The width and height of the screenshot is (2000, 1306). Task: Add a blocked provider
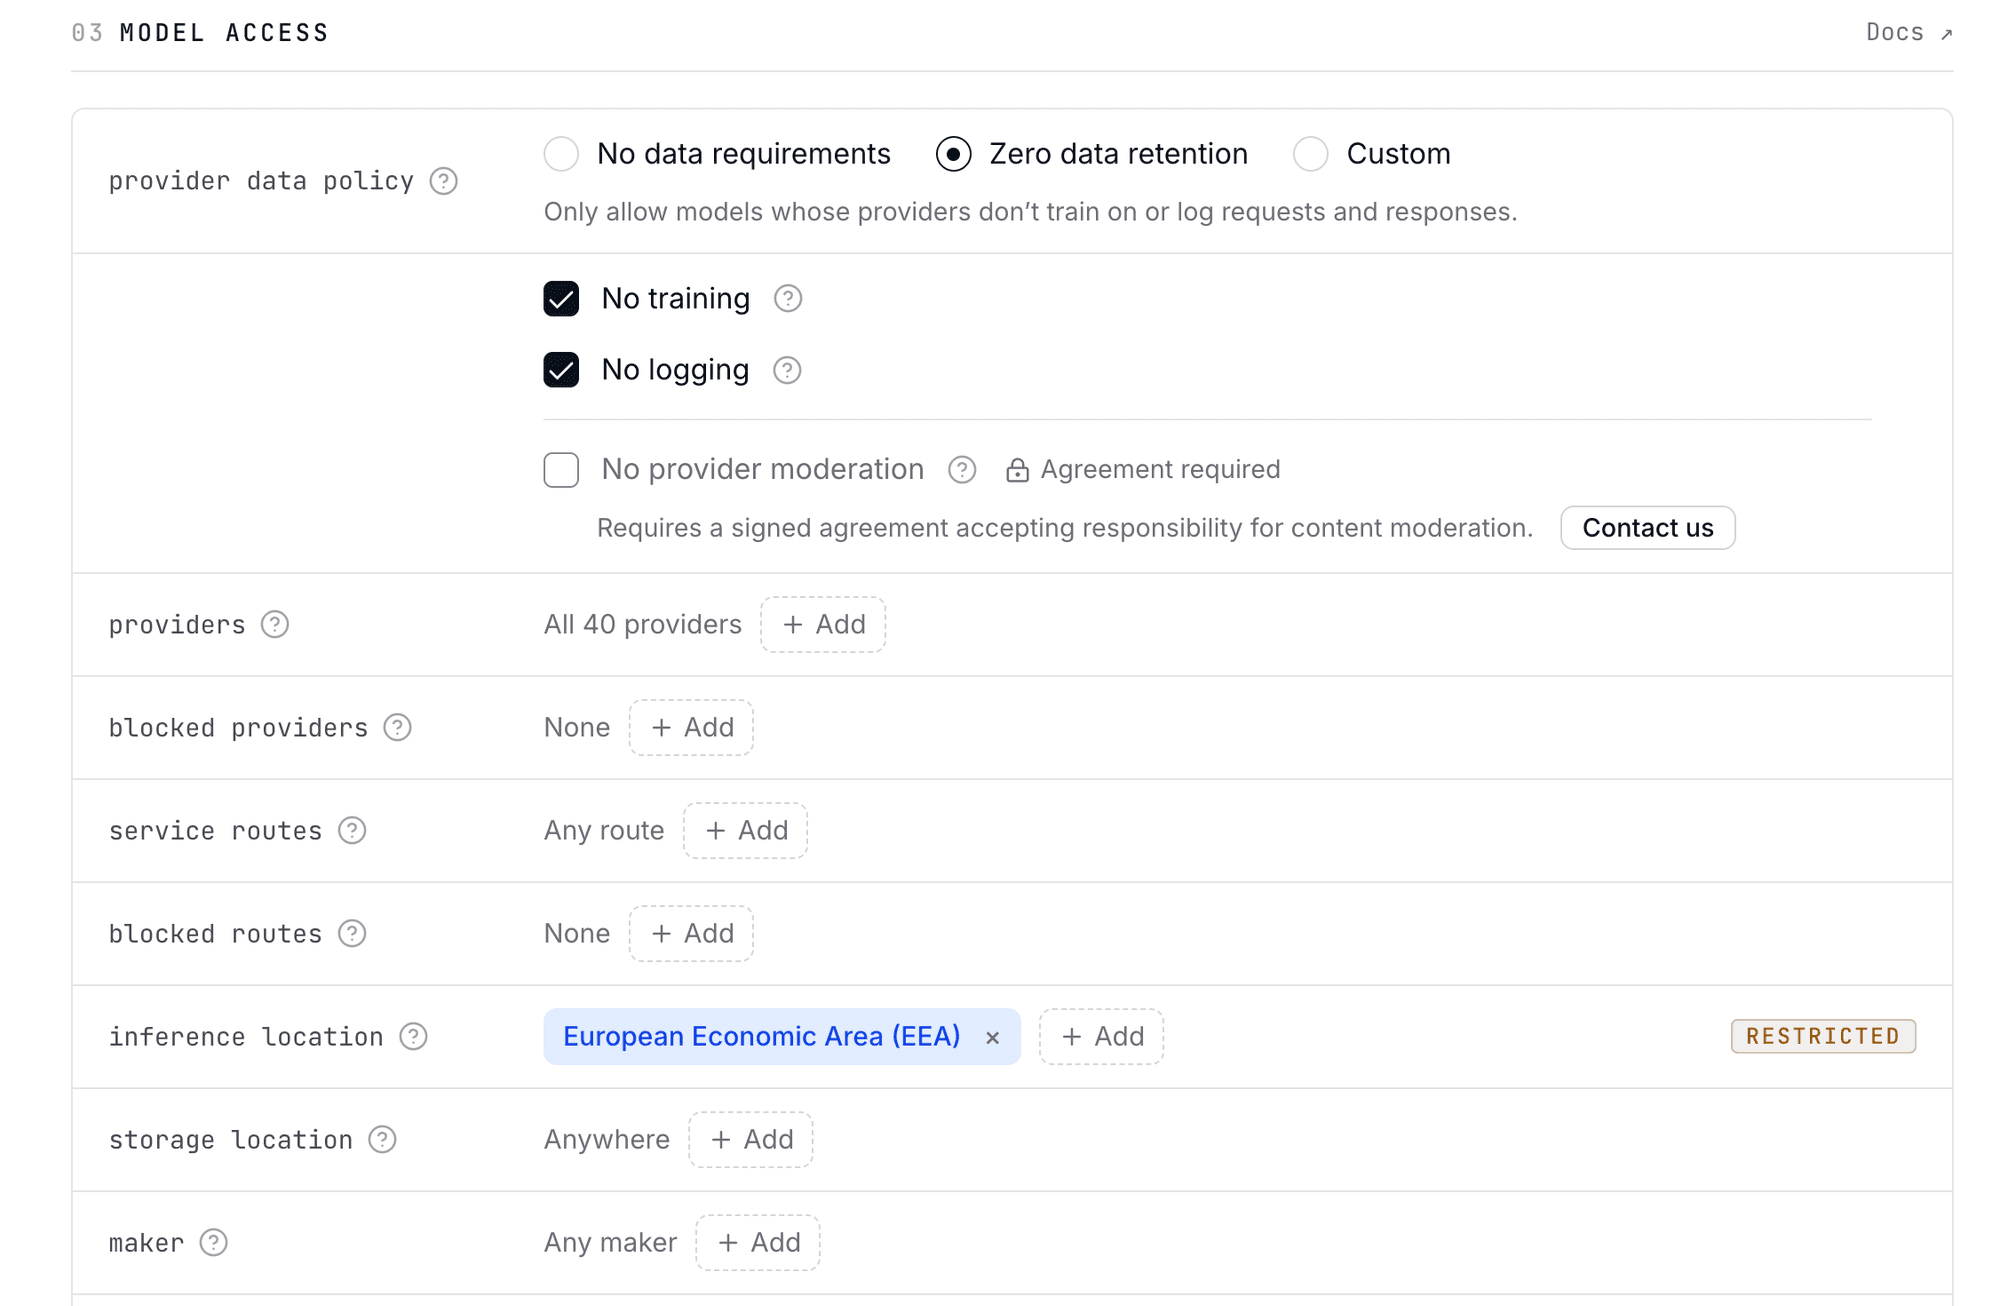tap(691, 727)
